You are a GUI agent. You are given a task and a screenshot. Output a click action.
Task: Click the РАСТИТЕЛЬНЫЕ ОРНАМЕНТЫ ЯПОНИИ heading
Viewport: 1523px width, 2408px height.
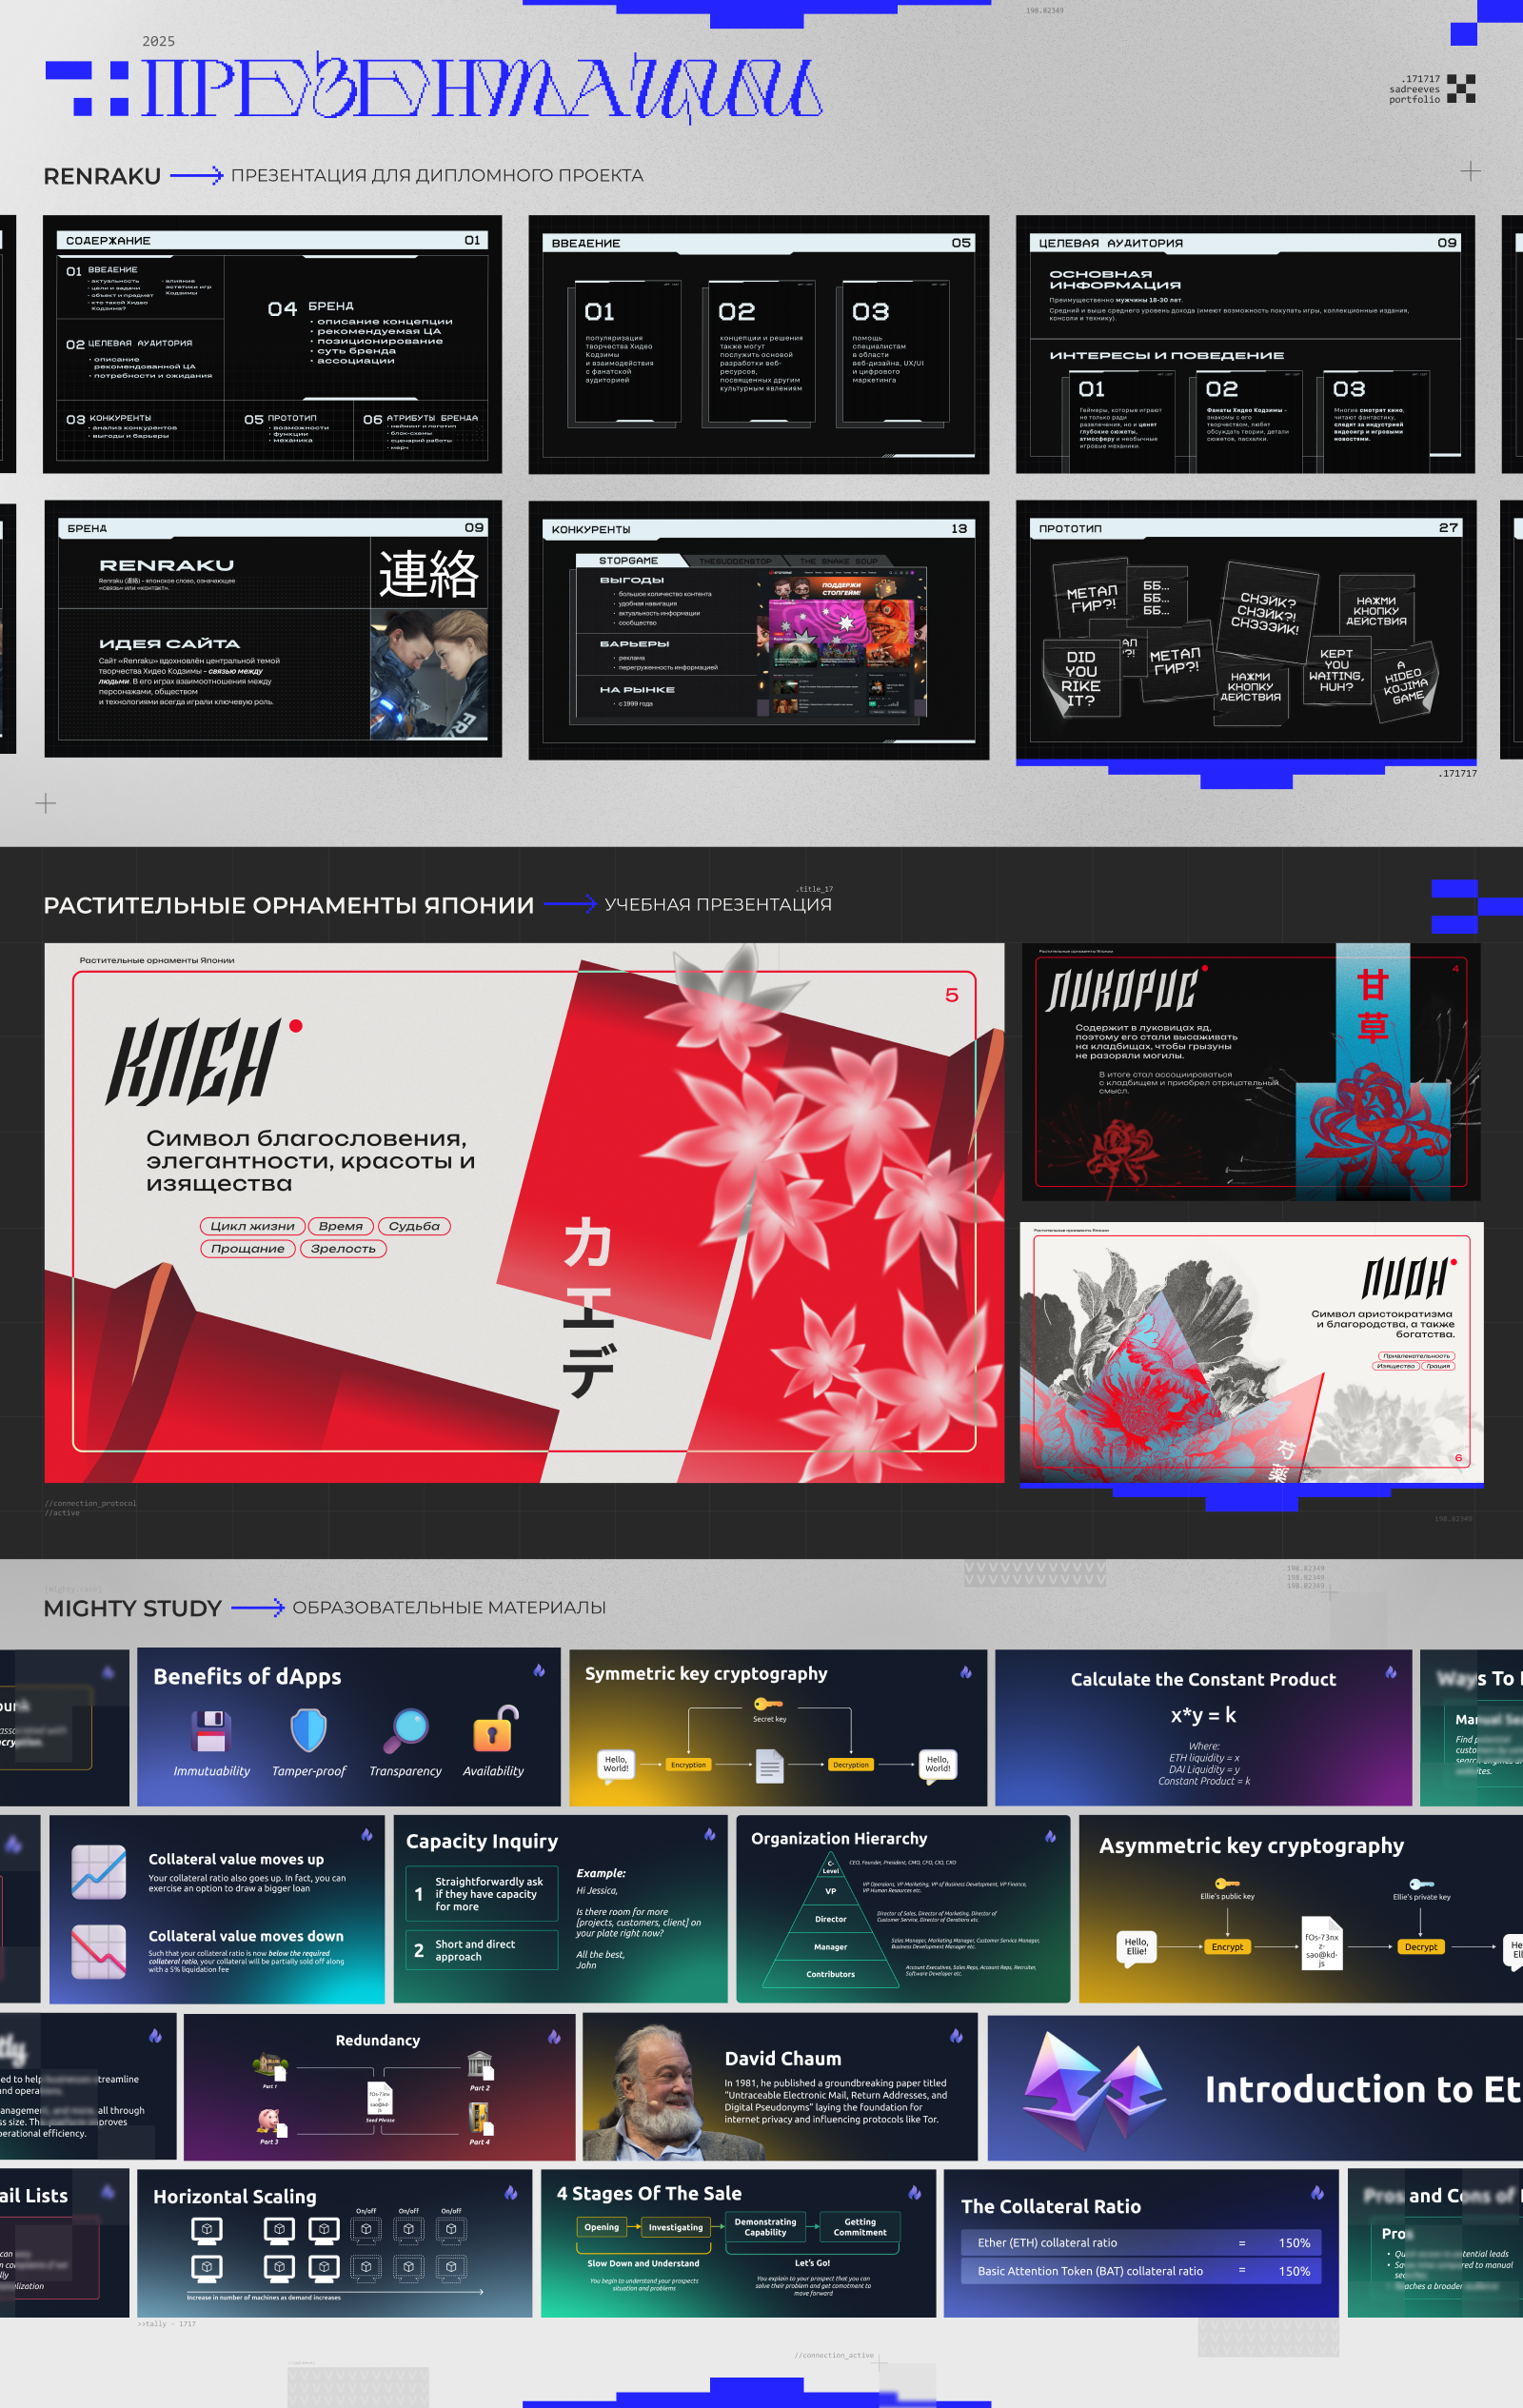[288, 905]
